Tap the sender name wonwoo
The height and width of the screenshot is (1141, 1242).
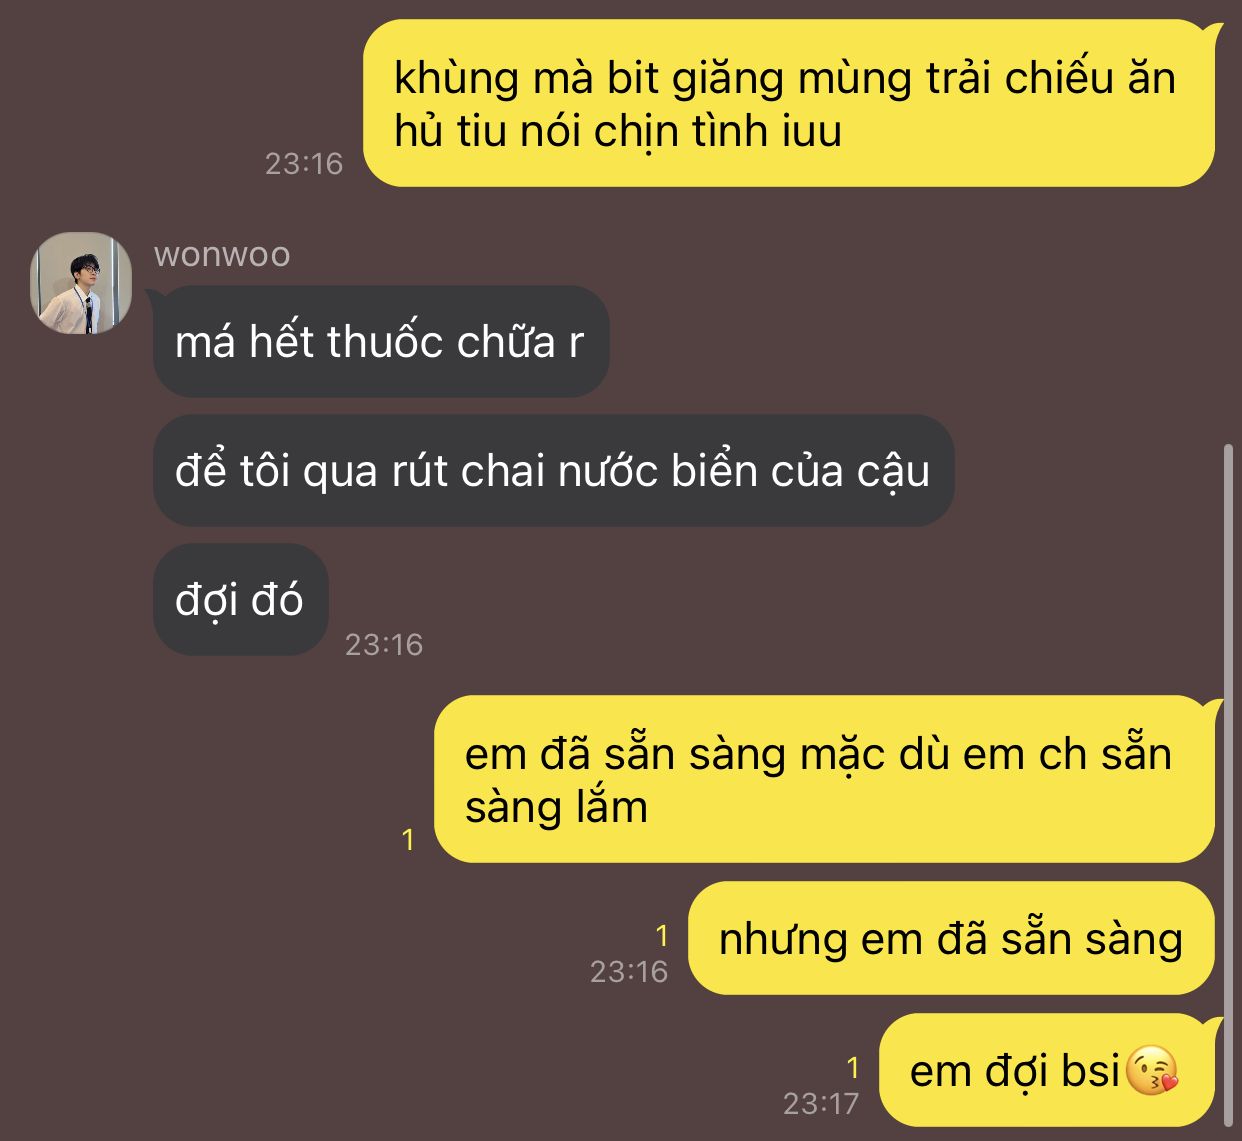[222, 254]
